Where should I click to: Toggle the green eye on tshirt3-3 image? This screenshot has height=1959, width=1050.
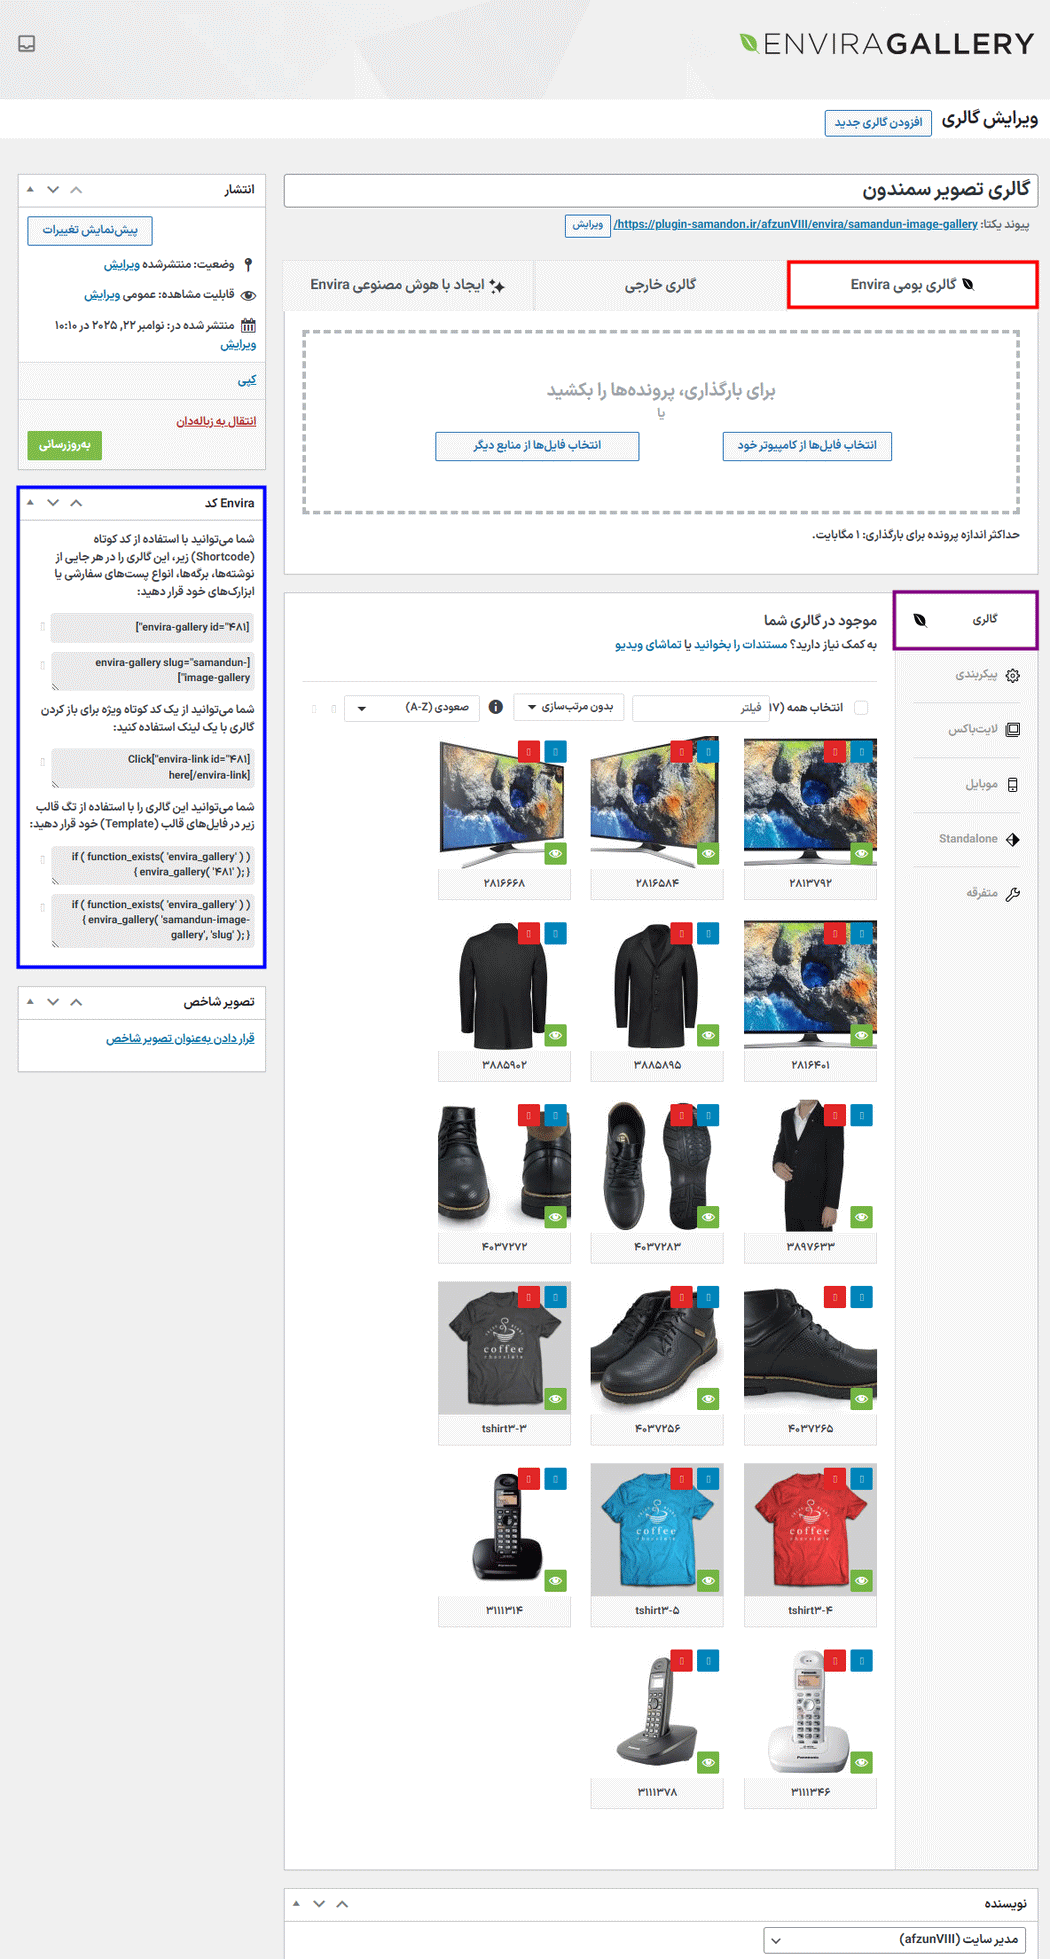555,1398
